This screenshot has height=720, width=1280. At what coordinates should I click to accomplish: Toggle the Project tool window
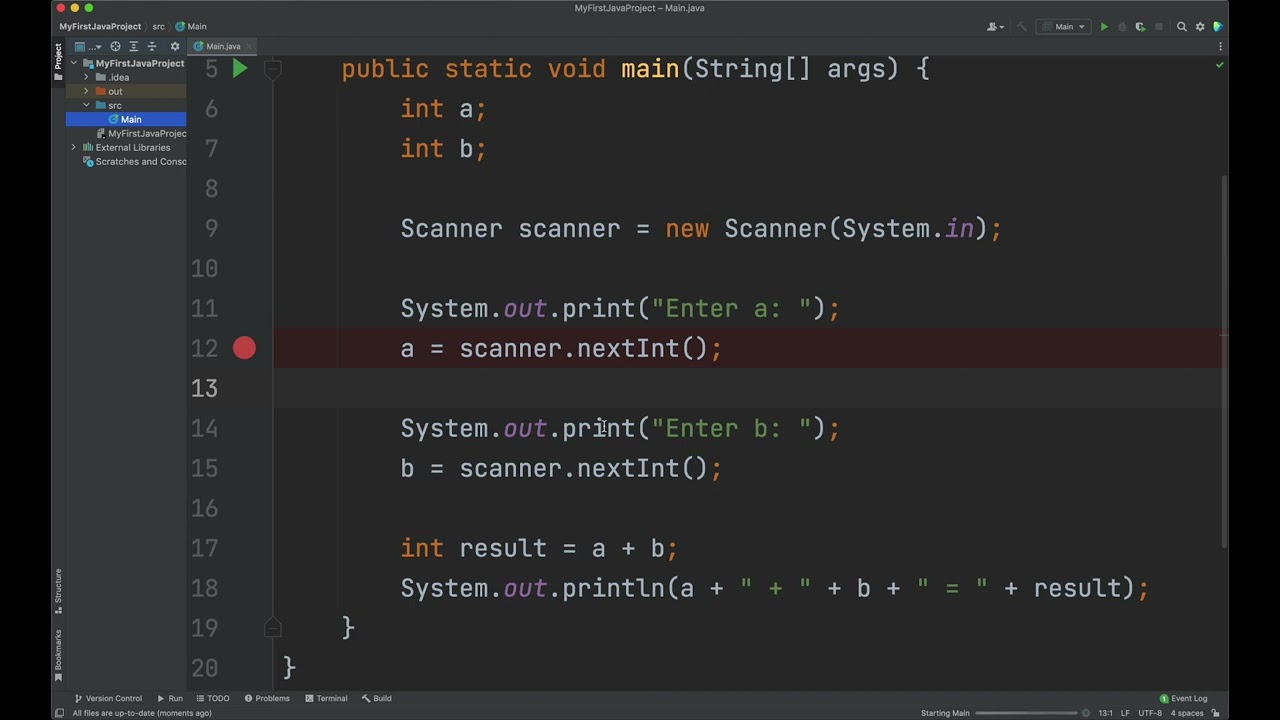(58, 62)
